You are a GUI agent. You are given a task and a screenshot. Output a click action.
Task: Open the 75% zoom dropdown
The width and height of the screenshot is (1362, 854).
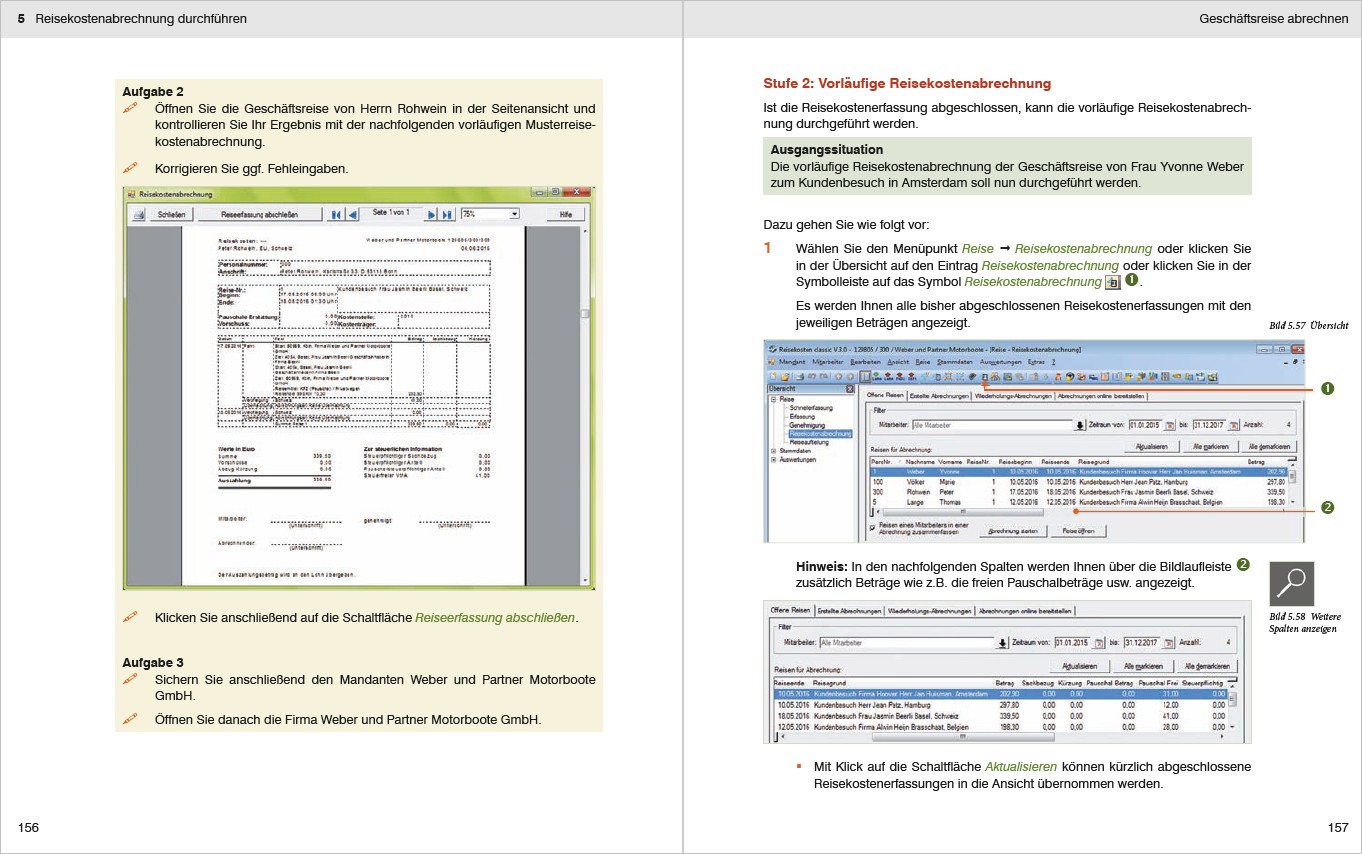[514, 214]
